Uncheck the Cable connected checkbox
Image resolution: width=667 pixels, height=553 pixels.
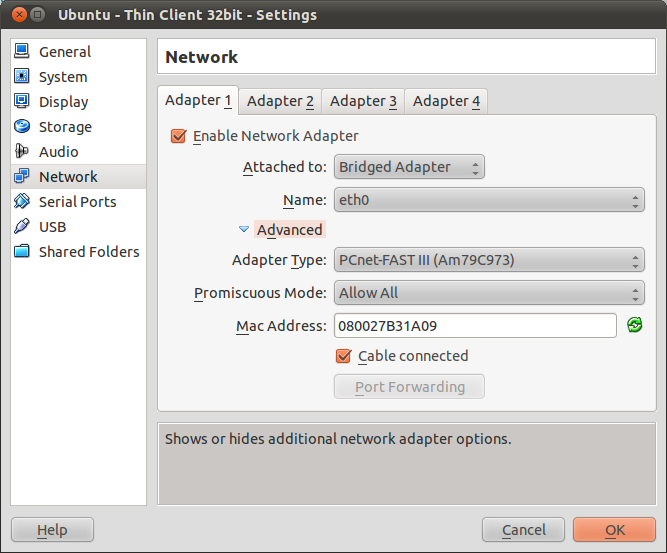point(343,356)
